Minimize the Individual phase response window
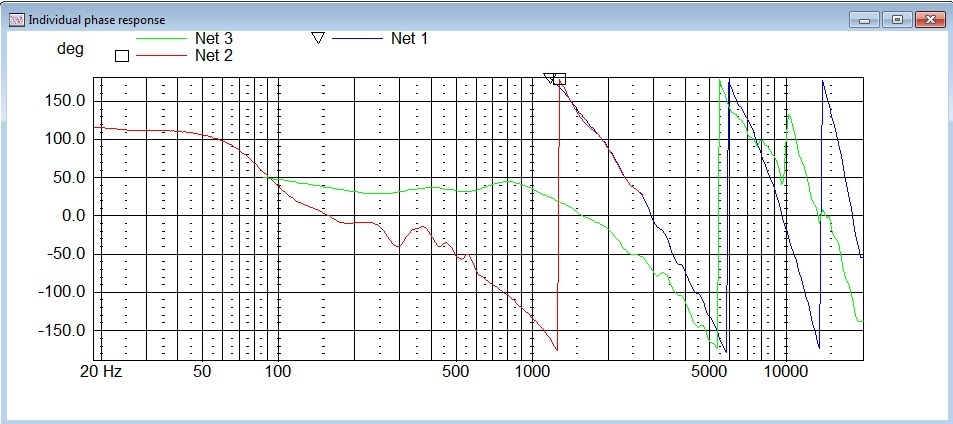Image resolution: width=953 pixels, height=424 pixels. [x=865, y=20]
